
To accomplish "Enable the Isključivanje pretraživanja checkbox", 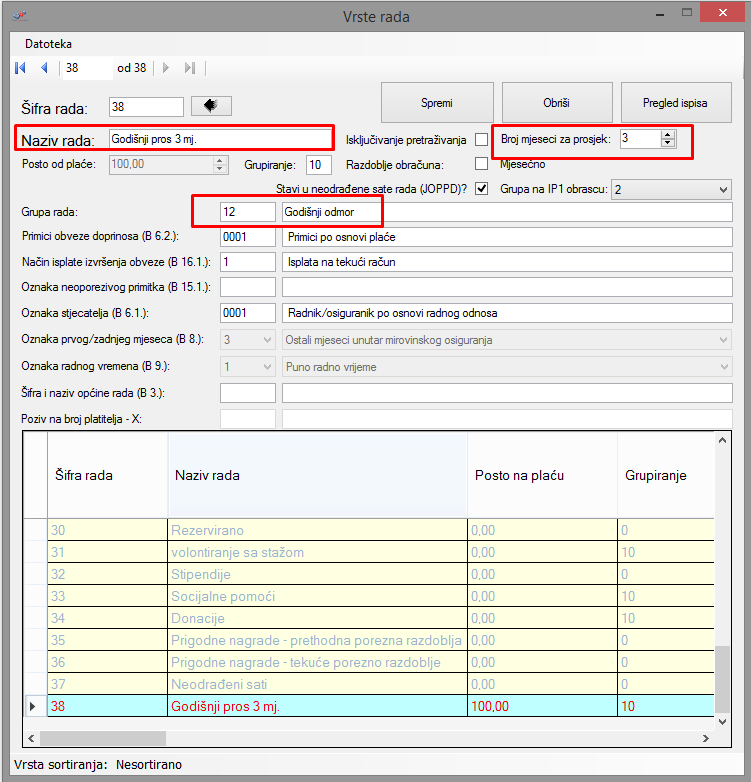I will pos(482,139).
